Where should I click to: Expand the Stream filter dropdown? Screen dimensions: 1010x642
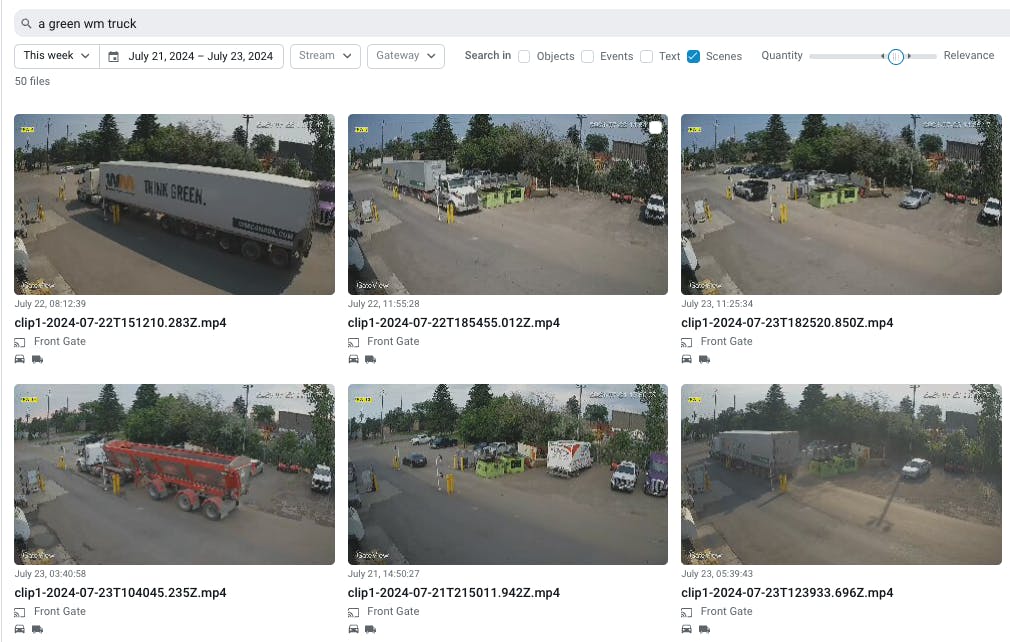325,56
